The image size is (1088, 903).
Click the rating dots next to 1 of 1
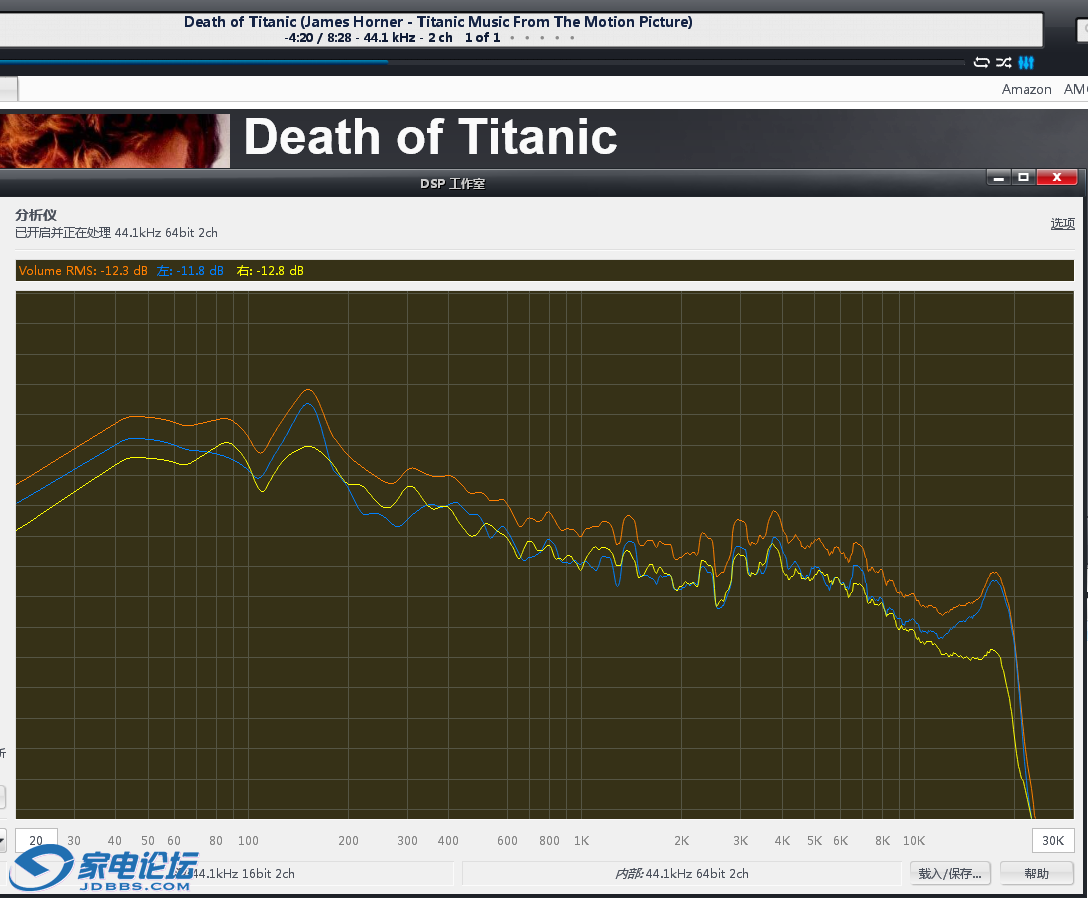pos(541,38)
